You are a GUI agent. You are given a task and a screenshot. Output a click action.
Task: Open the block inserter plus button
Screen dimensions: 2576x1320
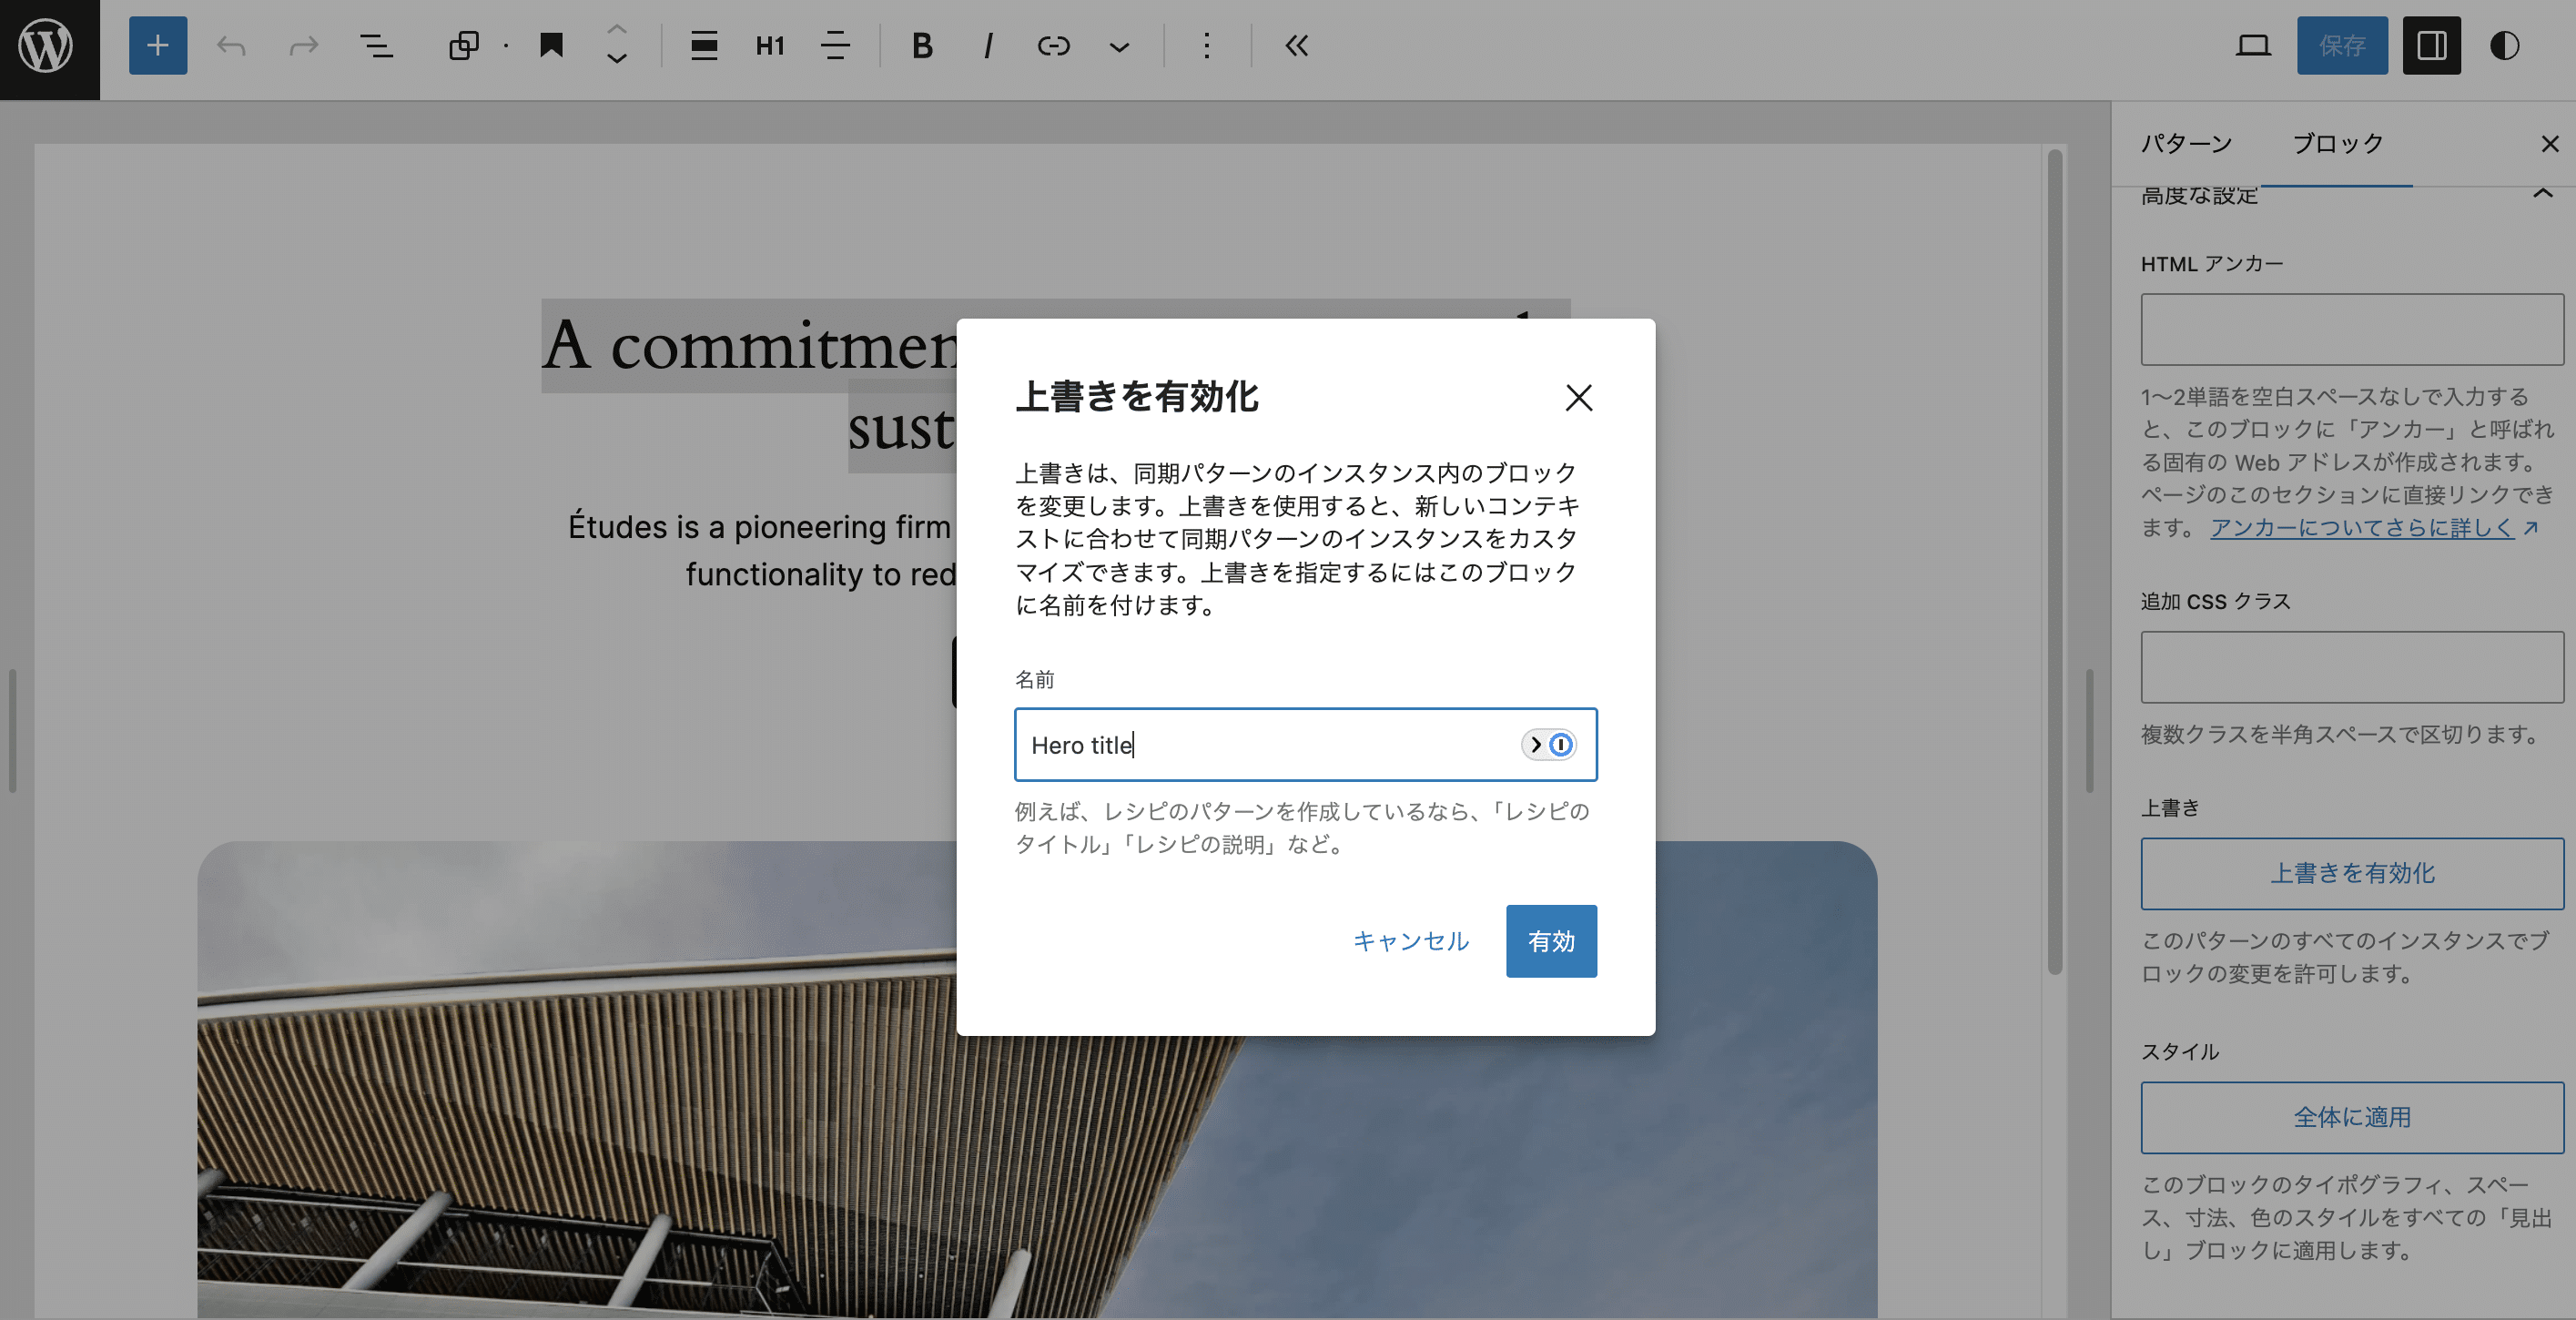[157, 46]
